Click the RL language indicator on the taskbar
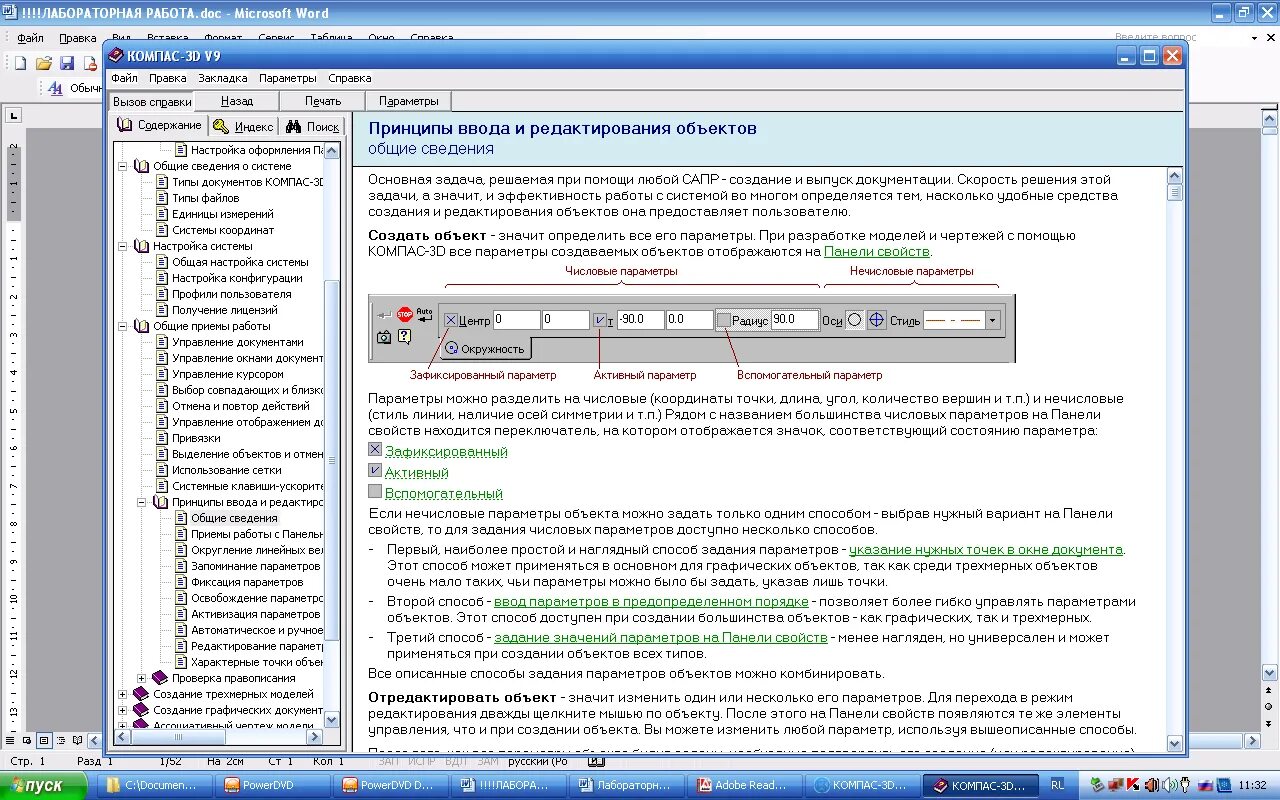Image resolution: width=1280 pixels, height=800 pixels. click(1058, 785)
